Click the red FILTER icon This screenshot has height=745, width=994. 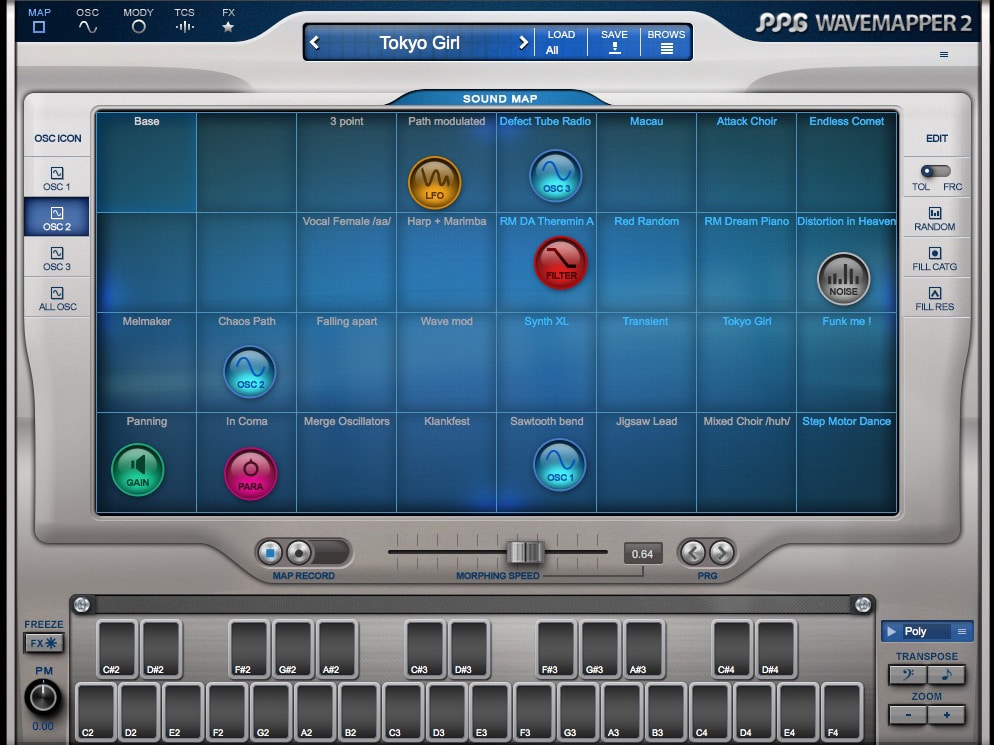click(561, 262)
